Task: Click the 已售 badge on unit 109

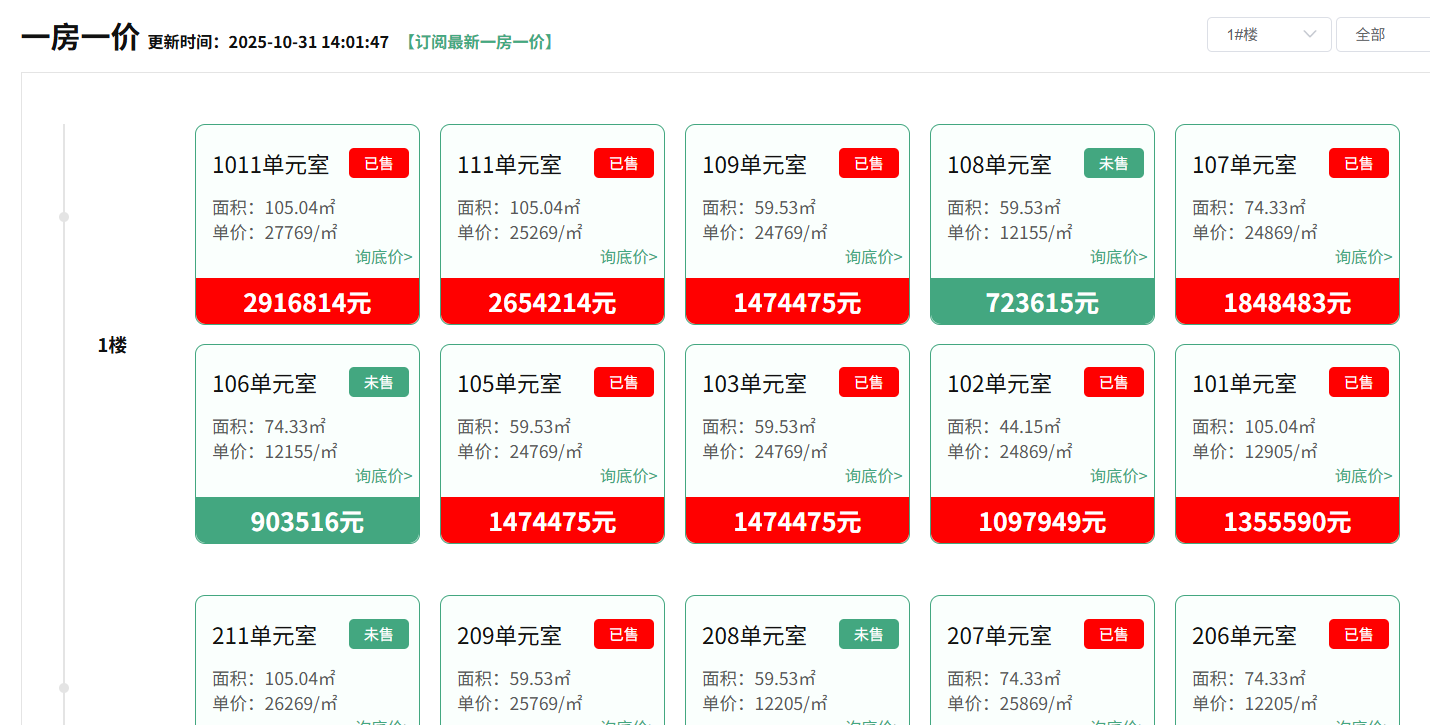Action: point(868,163)
